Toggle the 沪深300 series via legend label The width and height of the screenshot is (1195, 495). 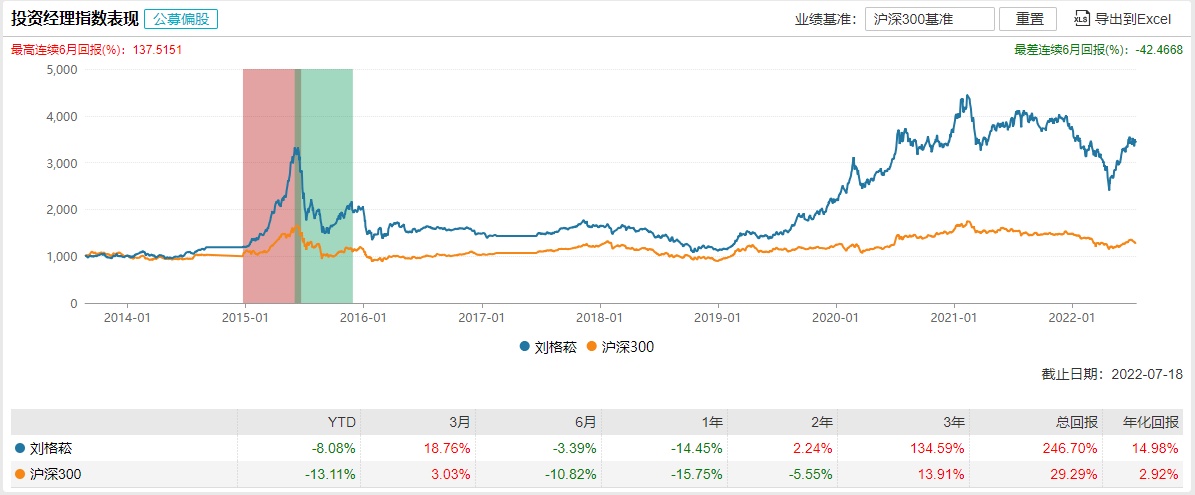(x=627, y=347)
